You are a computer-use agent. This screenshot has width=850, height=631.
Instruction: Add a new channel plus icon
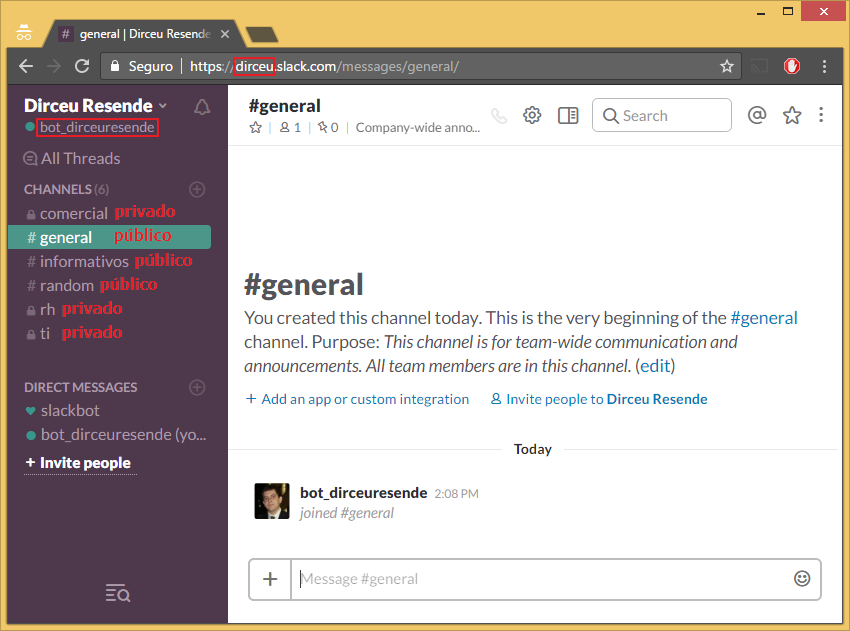tap(197, 189)
